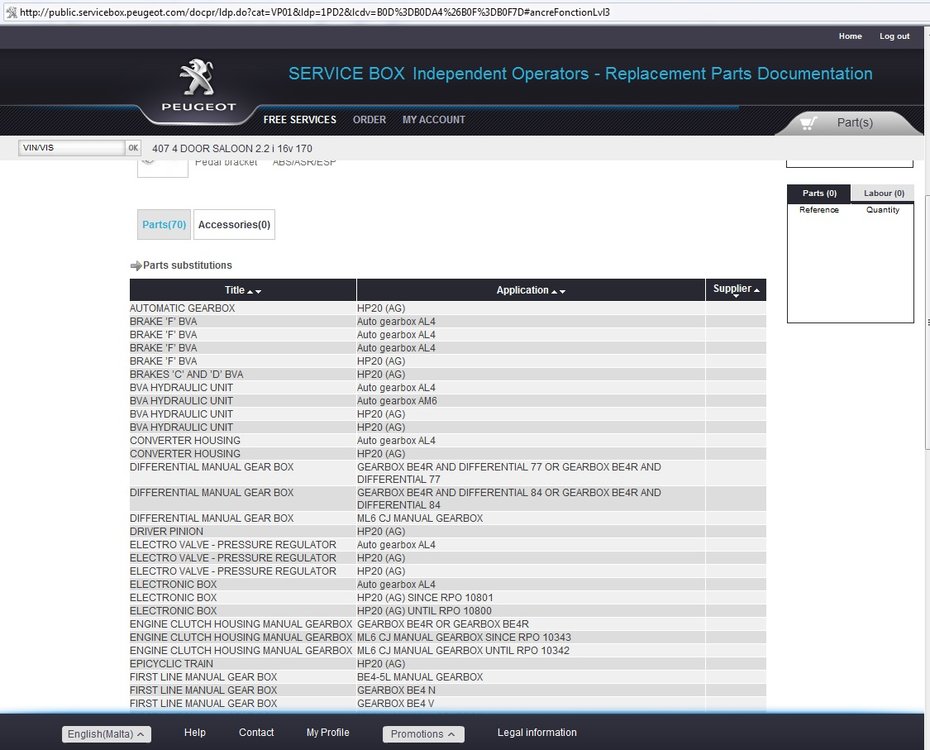Select the EPICYCLIC TRAIN row
This screenshot has width=930, height=750.
click(448, 663)
